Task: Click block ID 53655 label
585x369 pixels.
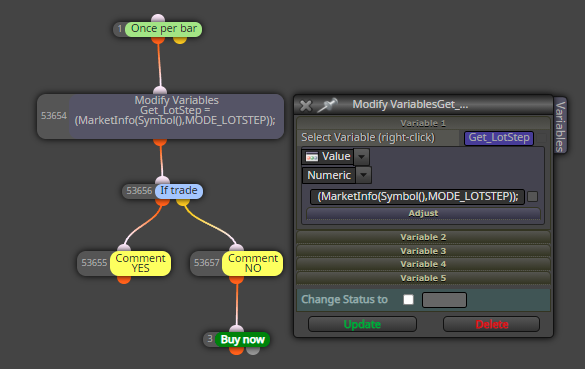Action: point(94,263)
